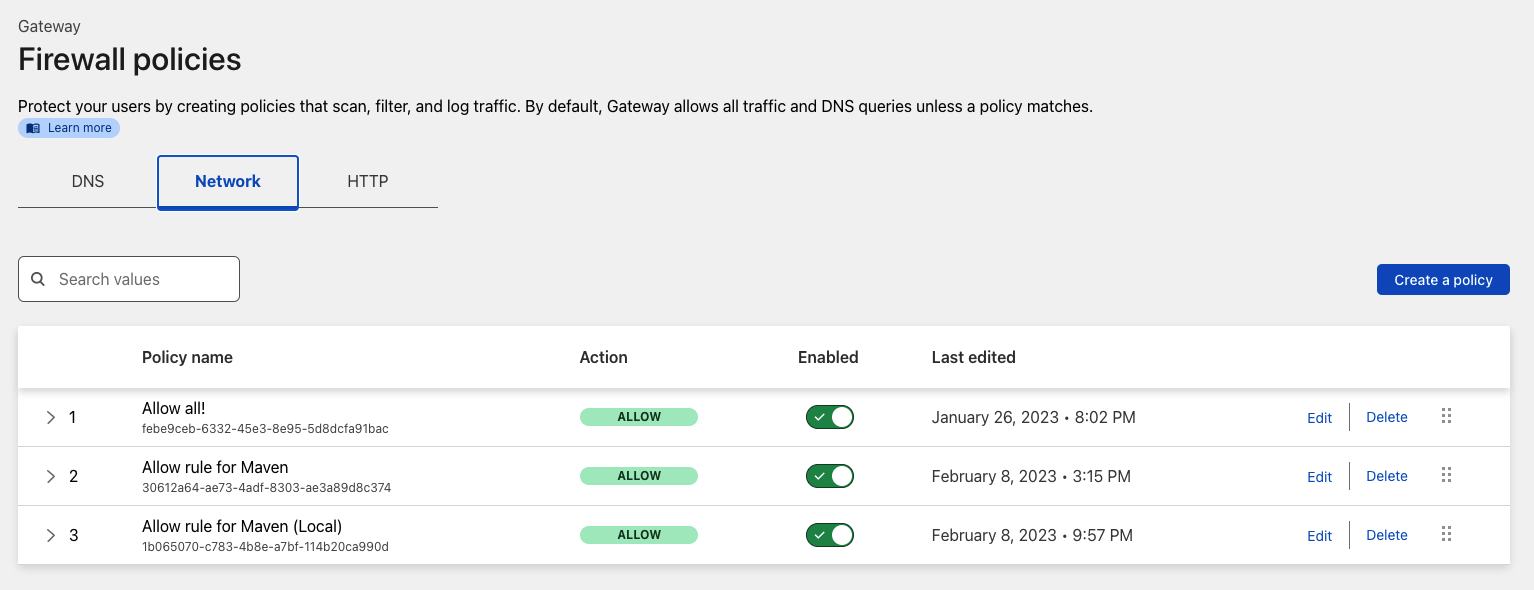Image resolution: width=1534 pixels, height=590 pixels.
Task: Select the Network tab
Action: point(228,181)
